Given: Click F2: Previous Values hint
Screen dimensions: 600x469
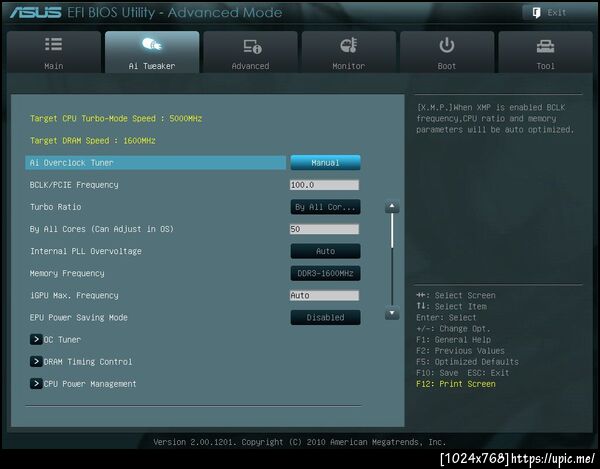Looking at the screenshot, I should coord(460,350).
